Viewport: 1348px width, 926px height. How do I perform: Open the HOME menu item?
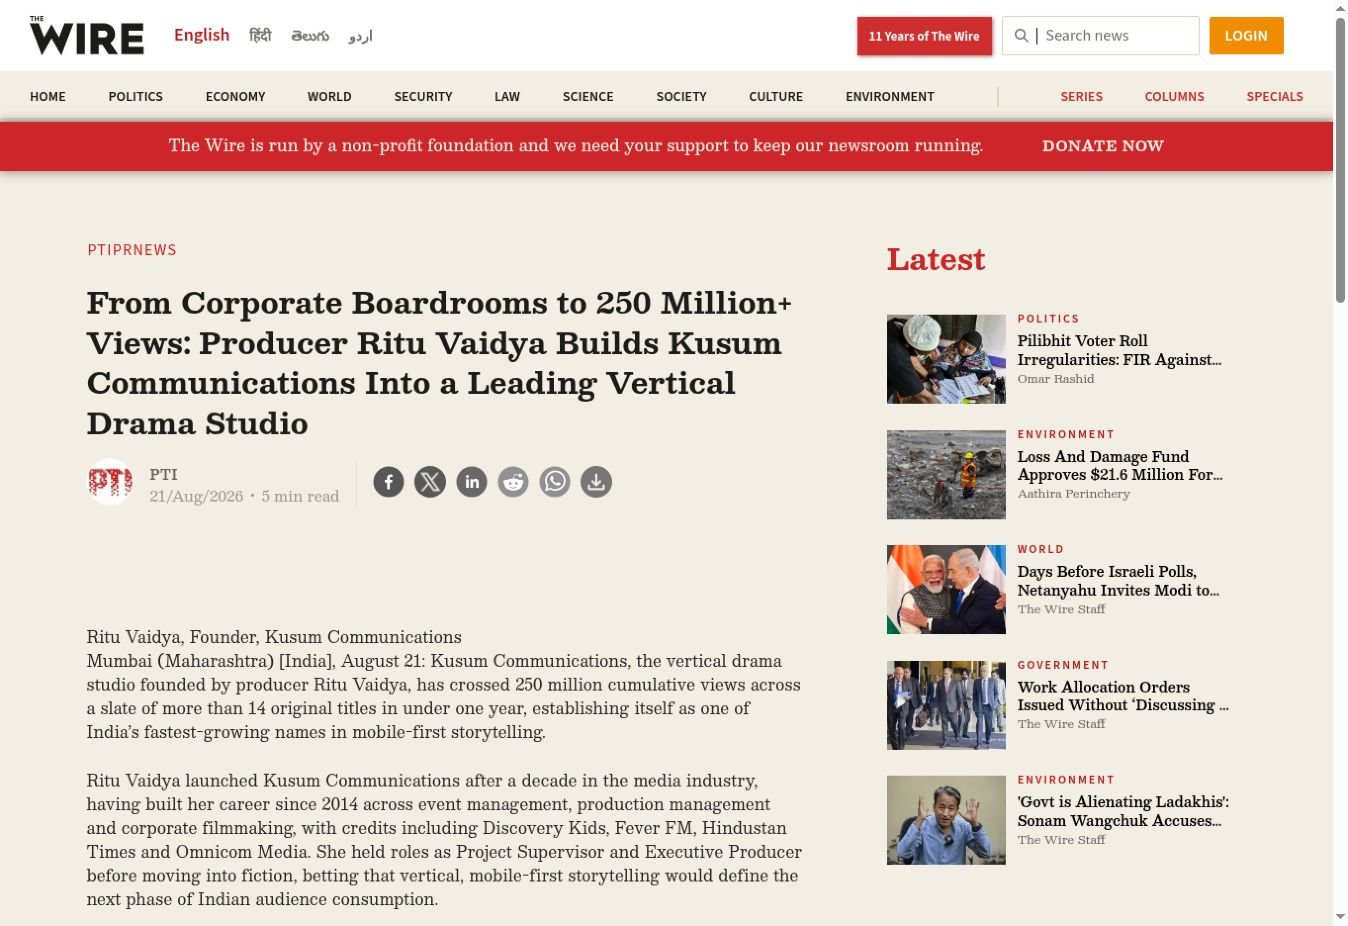(x=48, y=97)
